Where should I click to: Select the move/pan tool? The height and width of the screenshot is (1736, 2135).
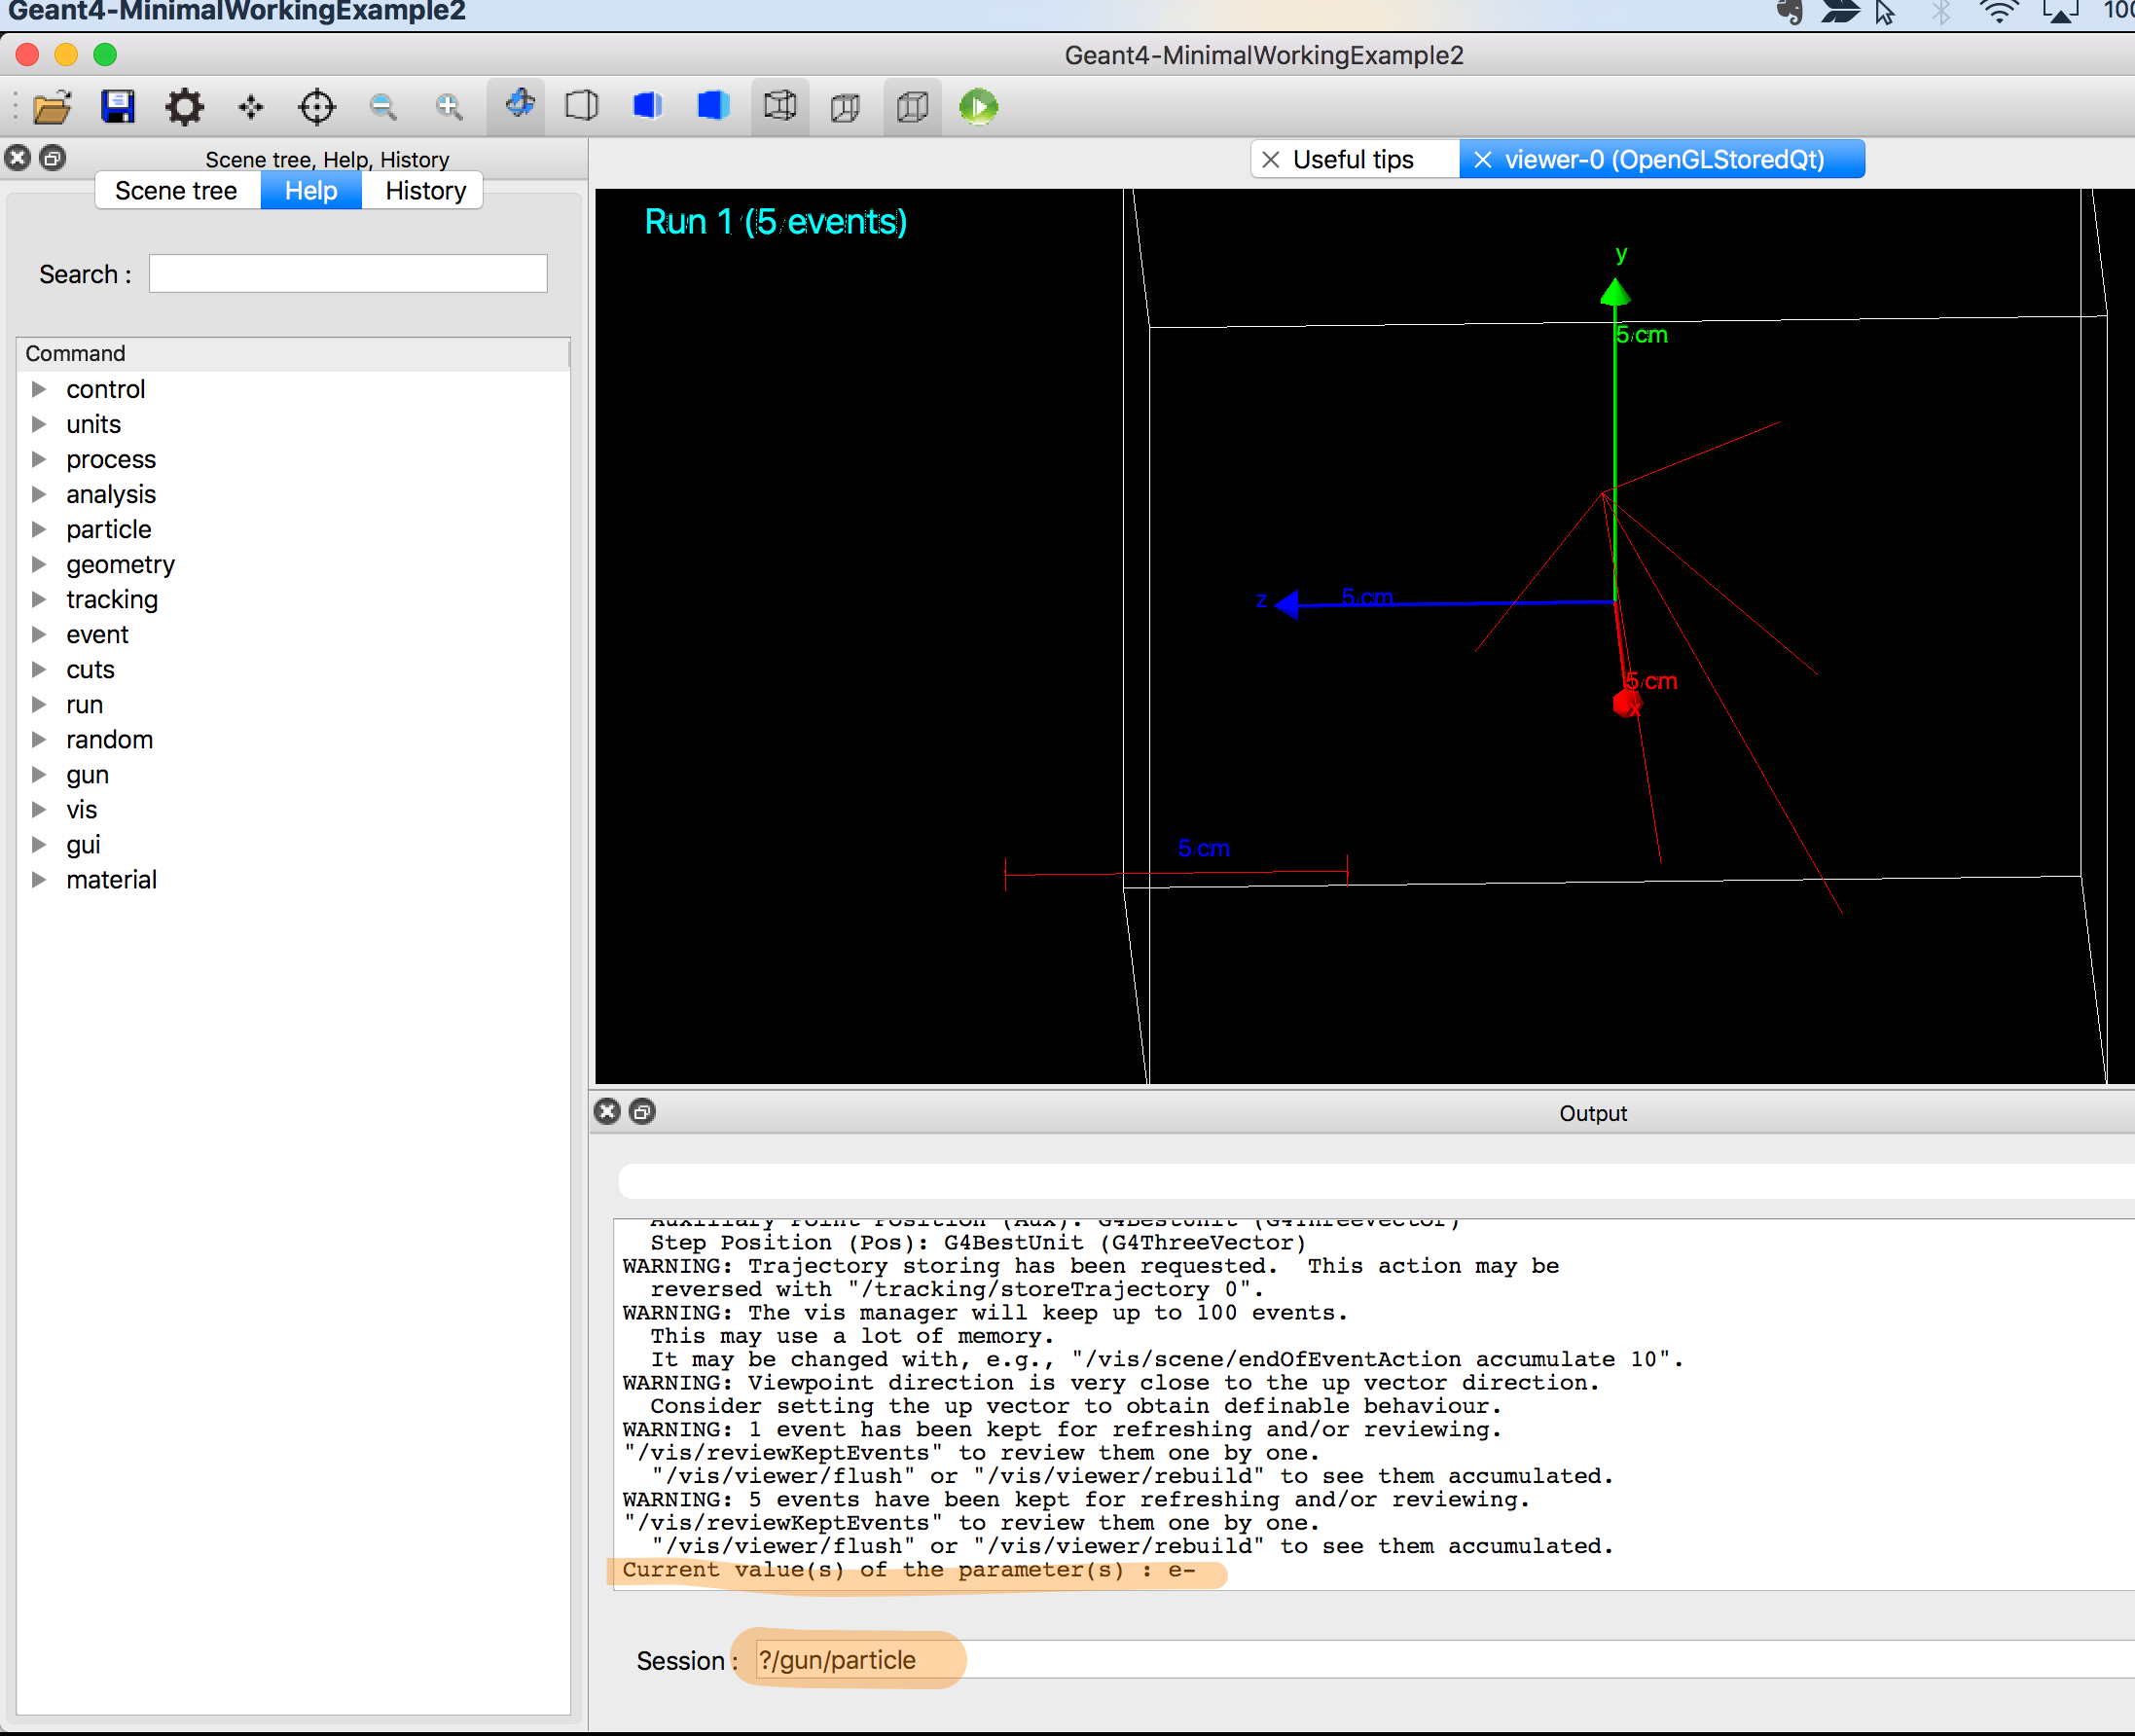click(250, 106)
